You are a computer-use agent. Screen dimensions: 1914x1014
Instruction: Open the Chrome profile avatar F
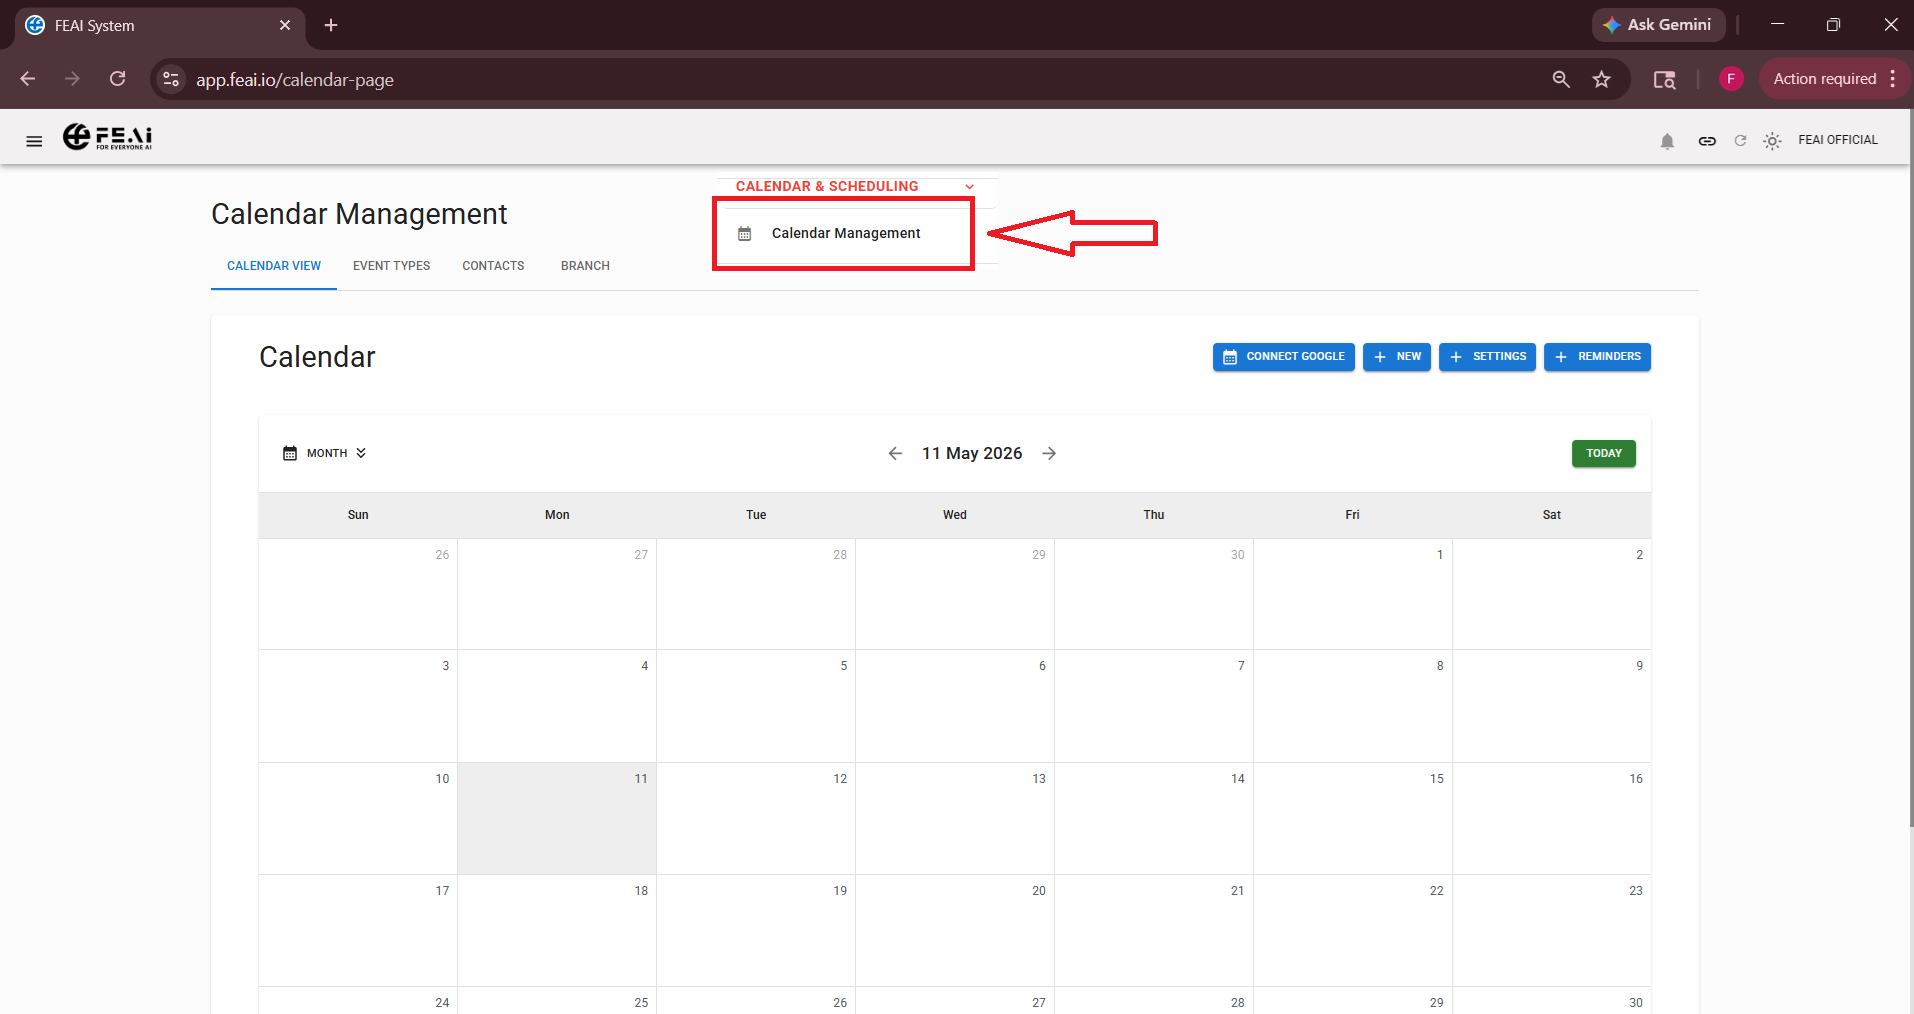click(x=1731, y=79)
